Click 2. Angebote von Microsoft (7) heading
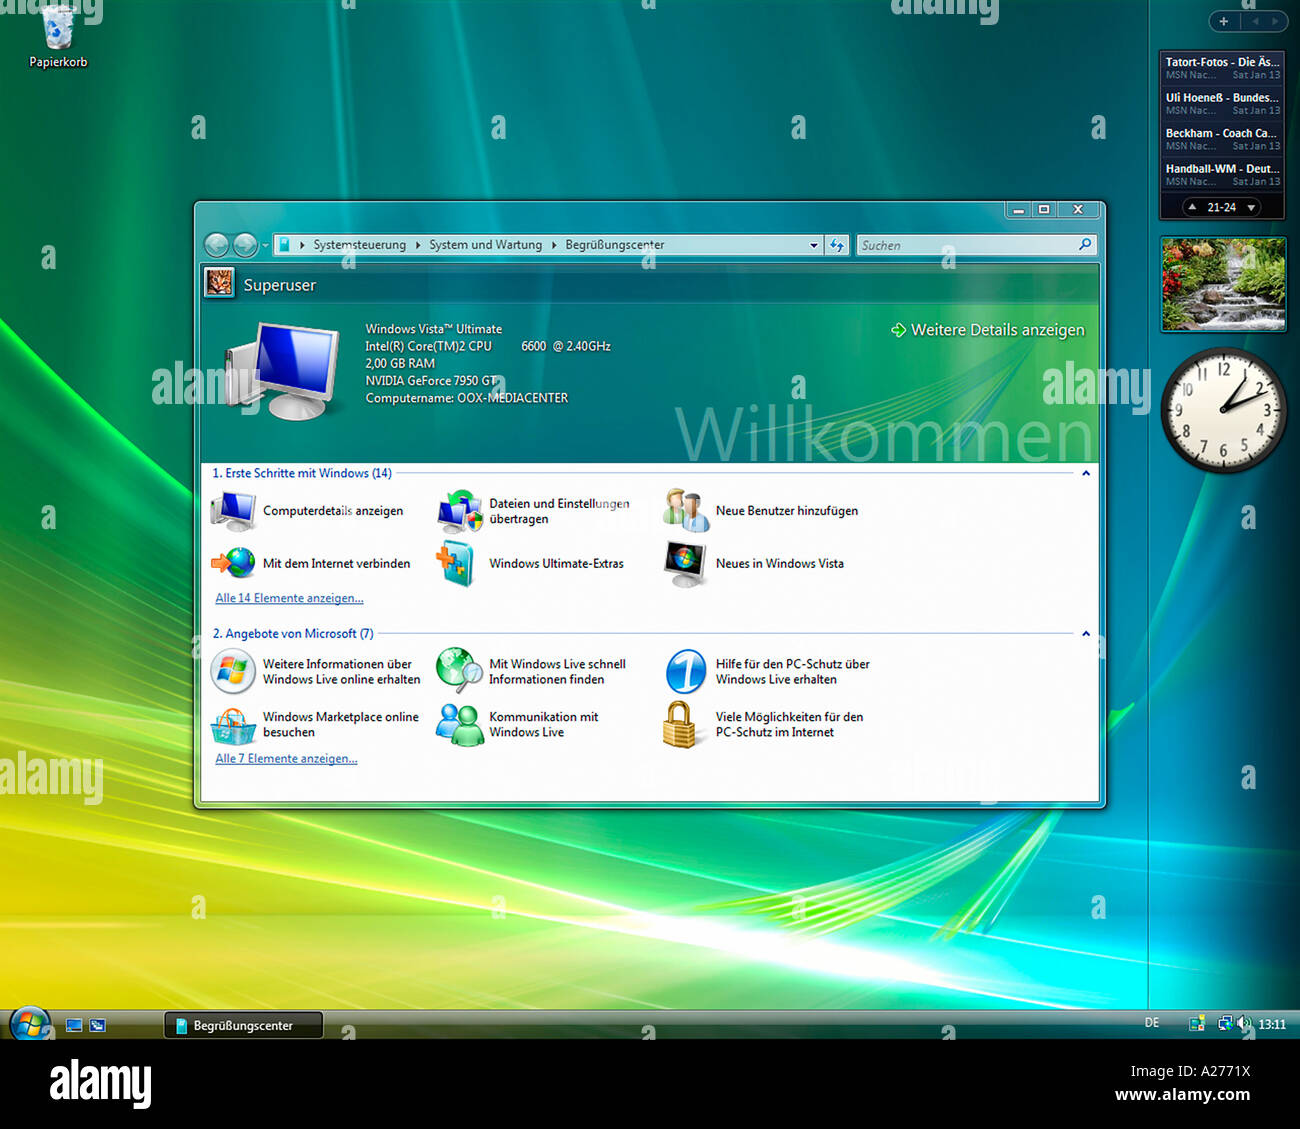The width and height of the screenshot is (1300, 1129). (x=293, y=634)
